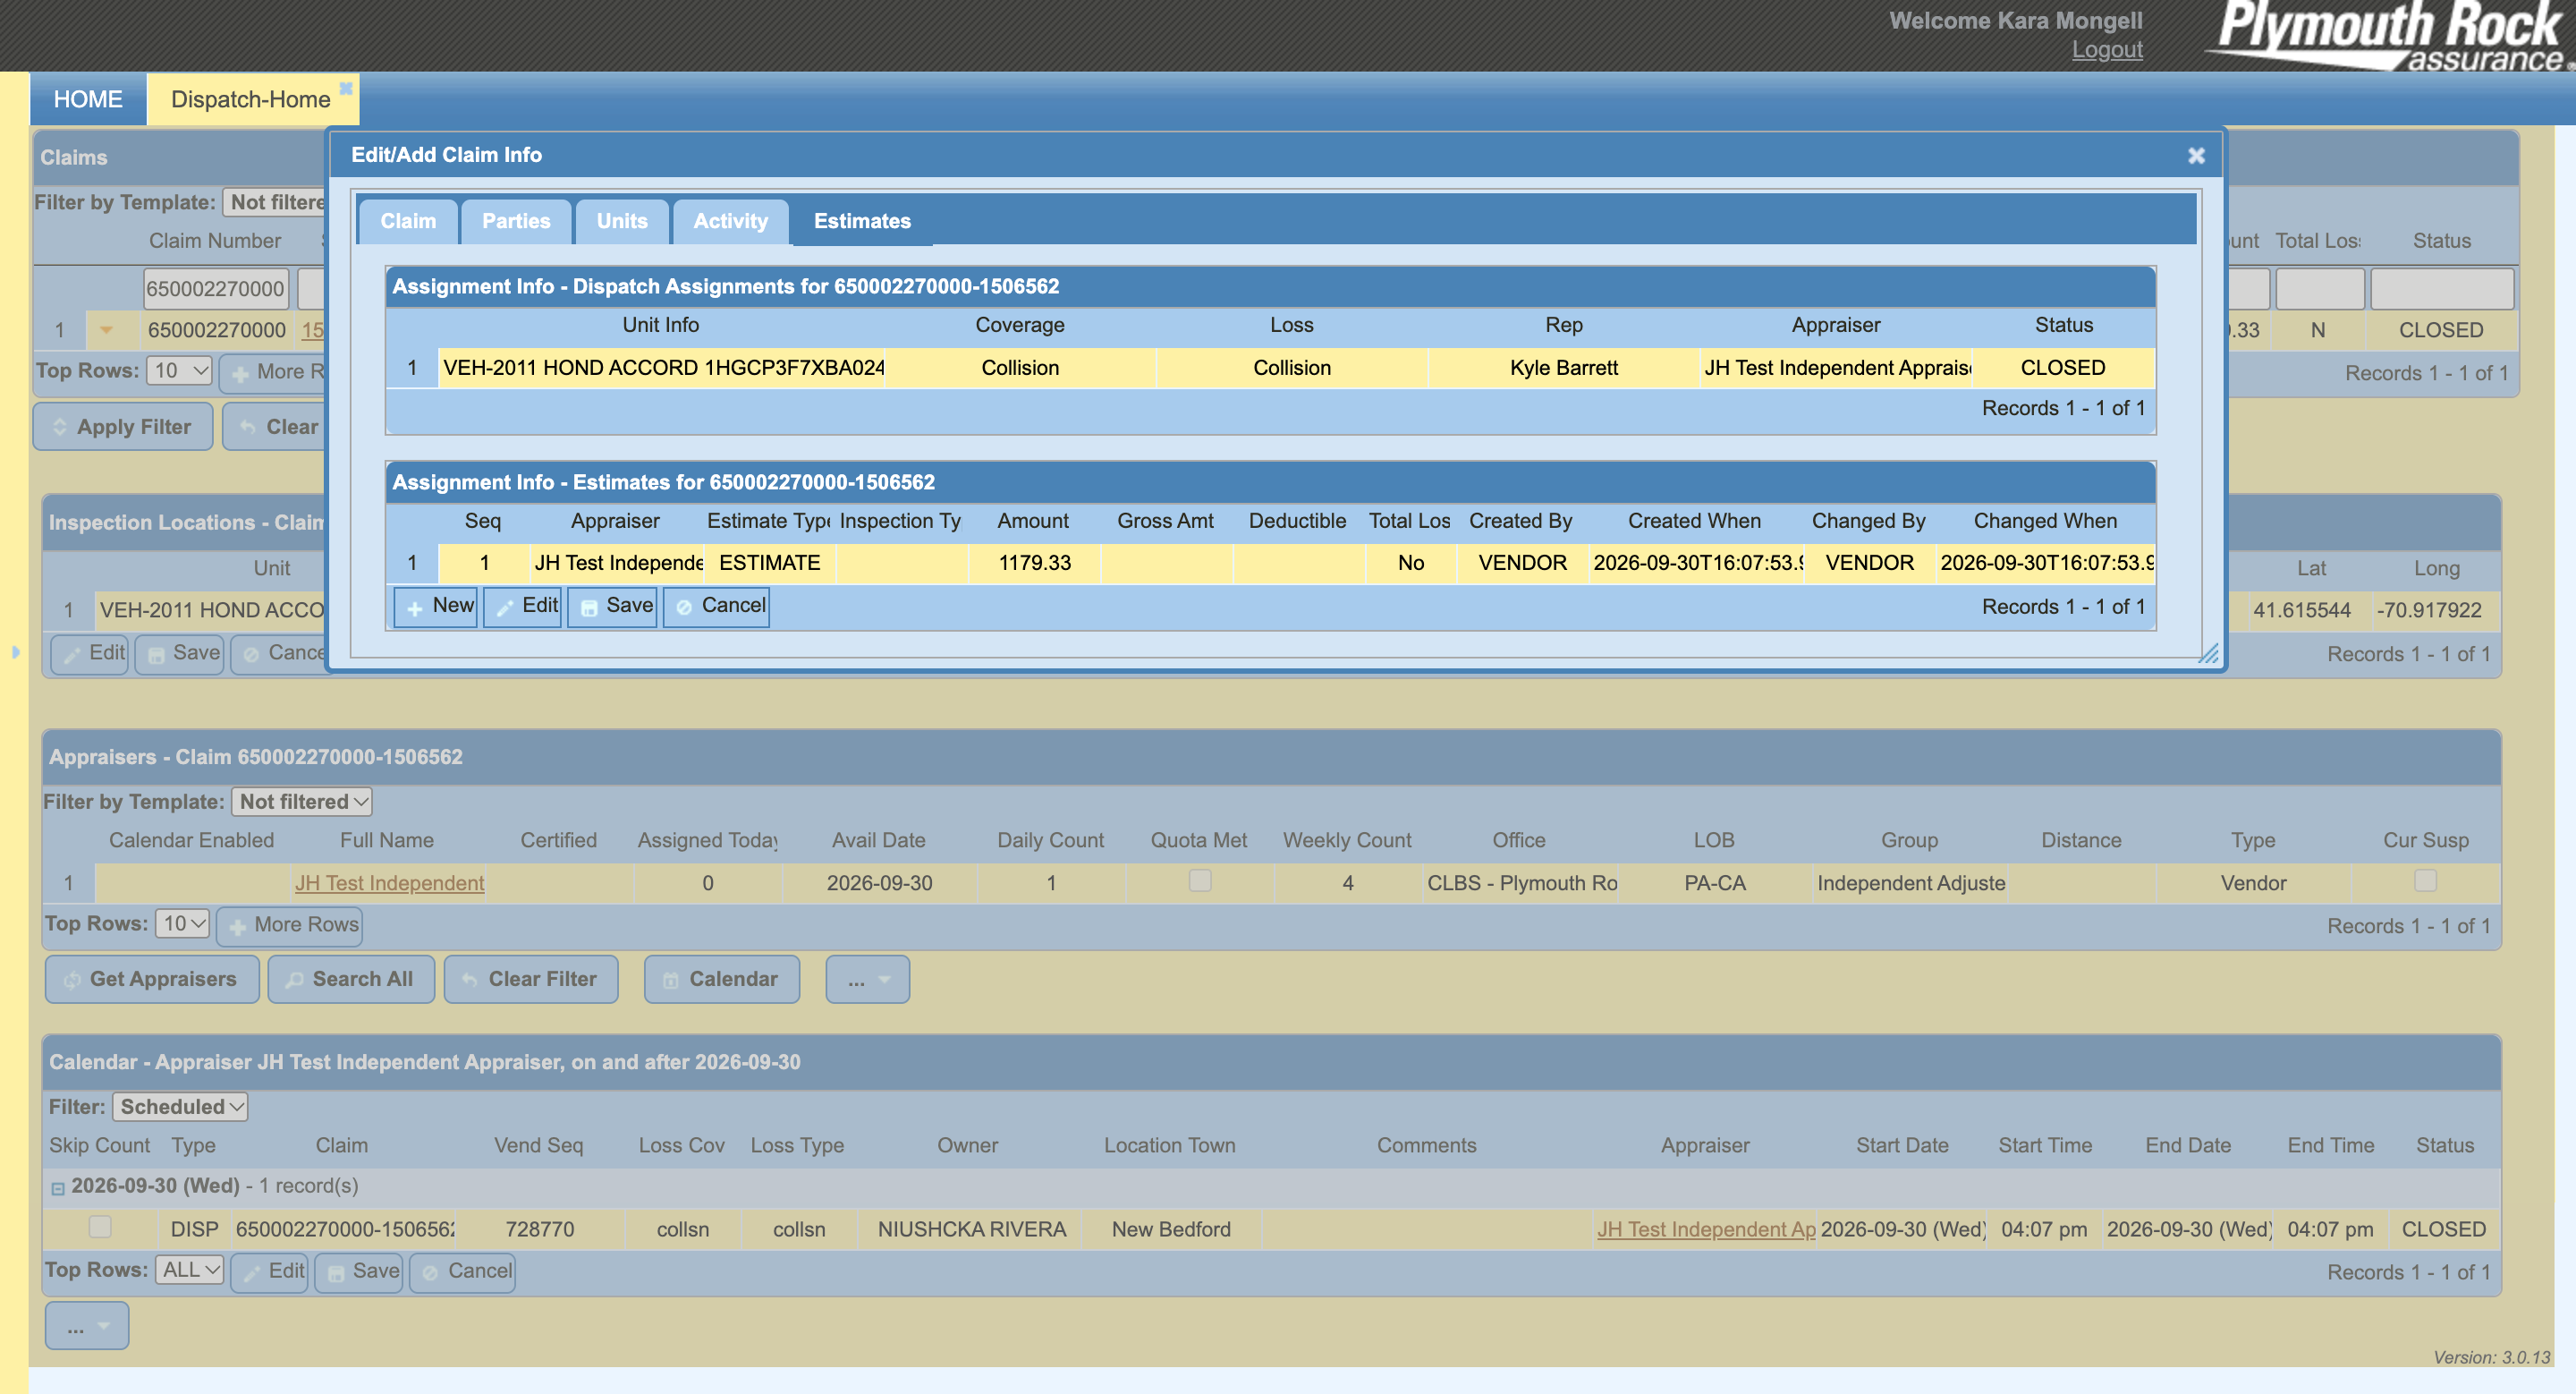Open the appraiser Calendar button
This screenshot has height=1394, width=2576.
722,980
